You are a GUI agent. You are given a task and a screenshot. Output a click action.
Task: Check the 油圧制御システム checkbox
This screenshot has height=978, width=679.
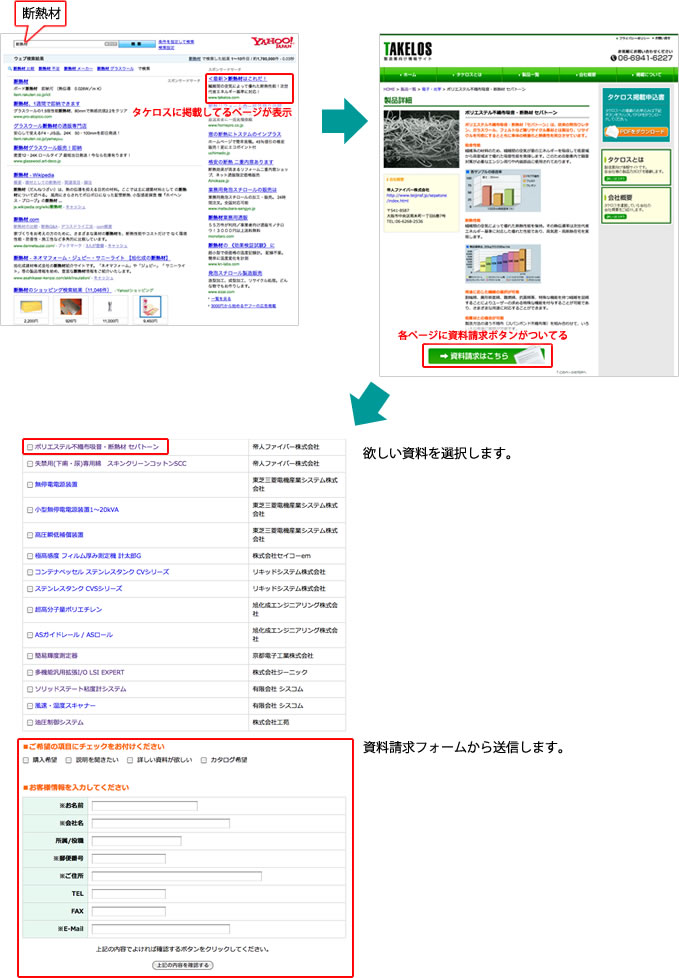pos(29,723)
